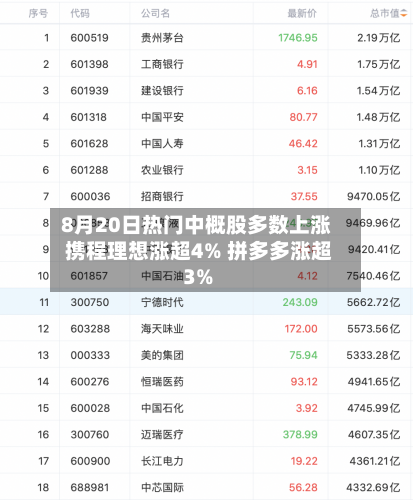Select stock code 688981
Image resolution: width=413 pixels, height=500 pixels.
(x=90, y=488)
